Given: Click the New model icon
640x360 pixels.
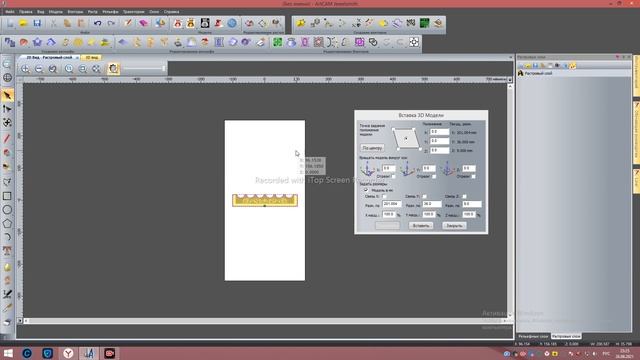Looking at the screenshot, I should 10,23.
